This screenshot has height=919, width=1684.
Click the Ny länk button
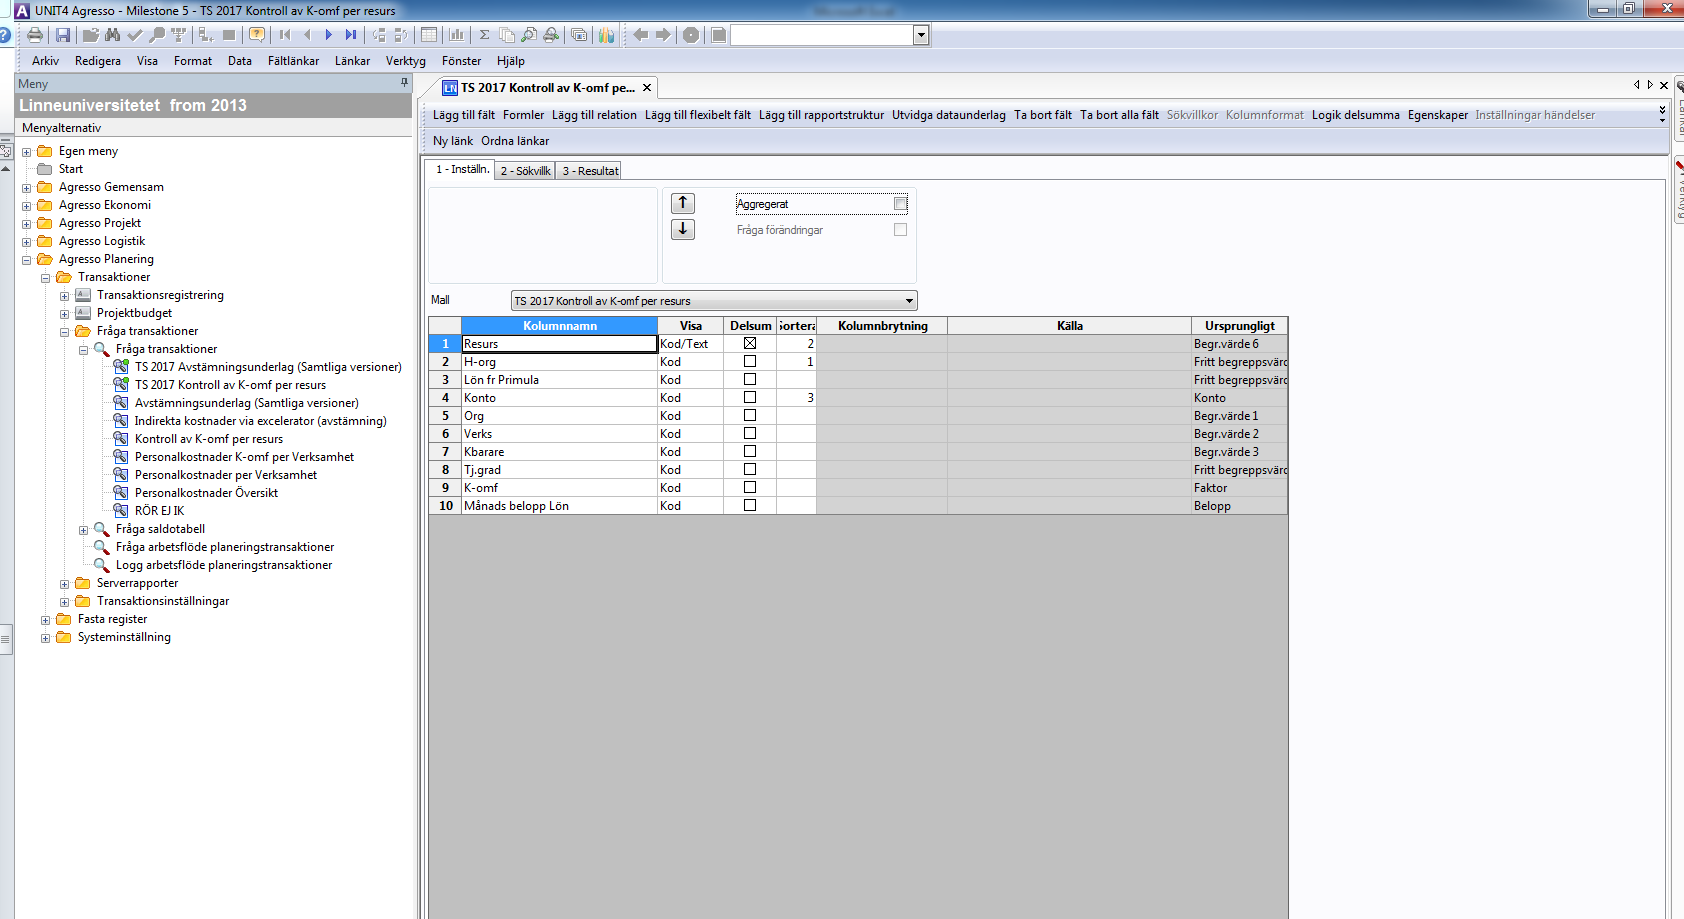pyautogui.click(x=453, y=141)
